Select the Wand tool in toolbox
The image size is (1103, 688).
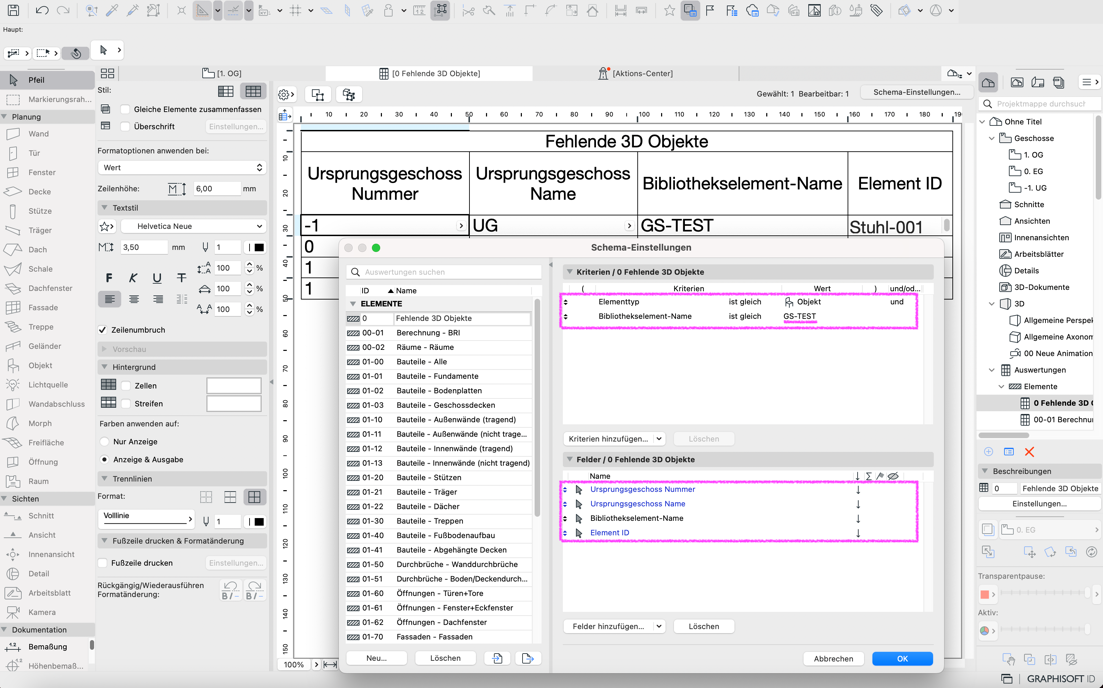tap(38, 134)
